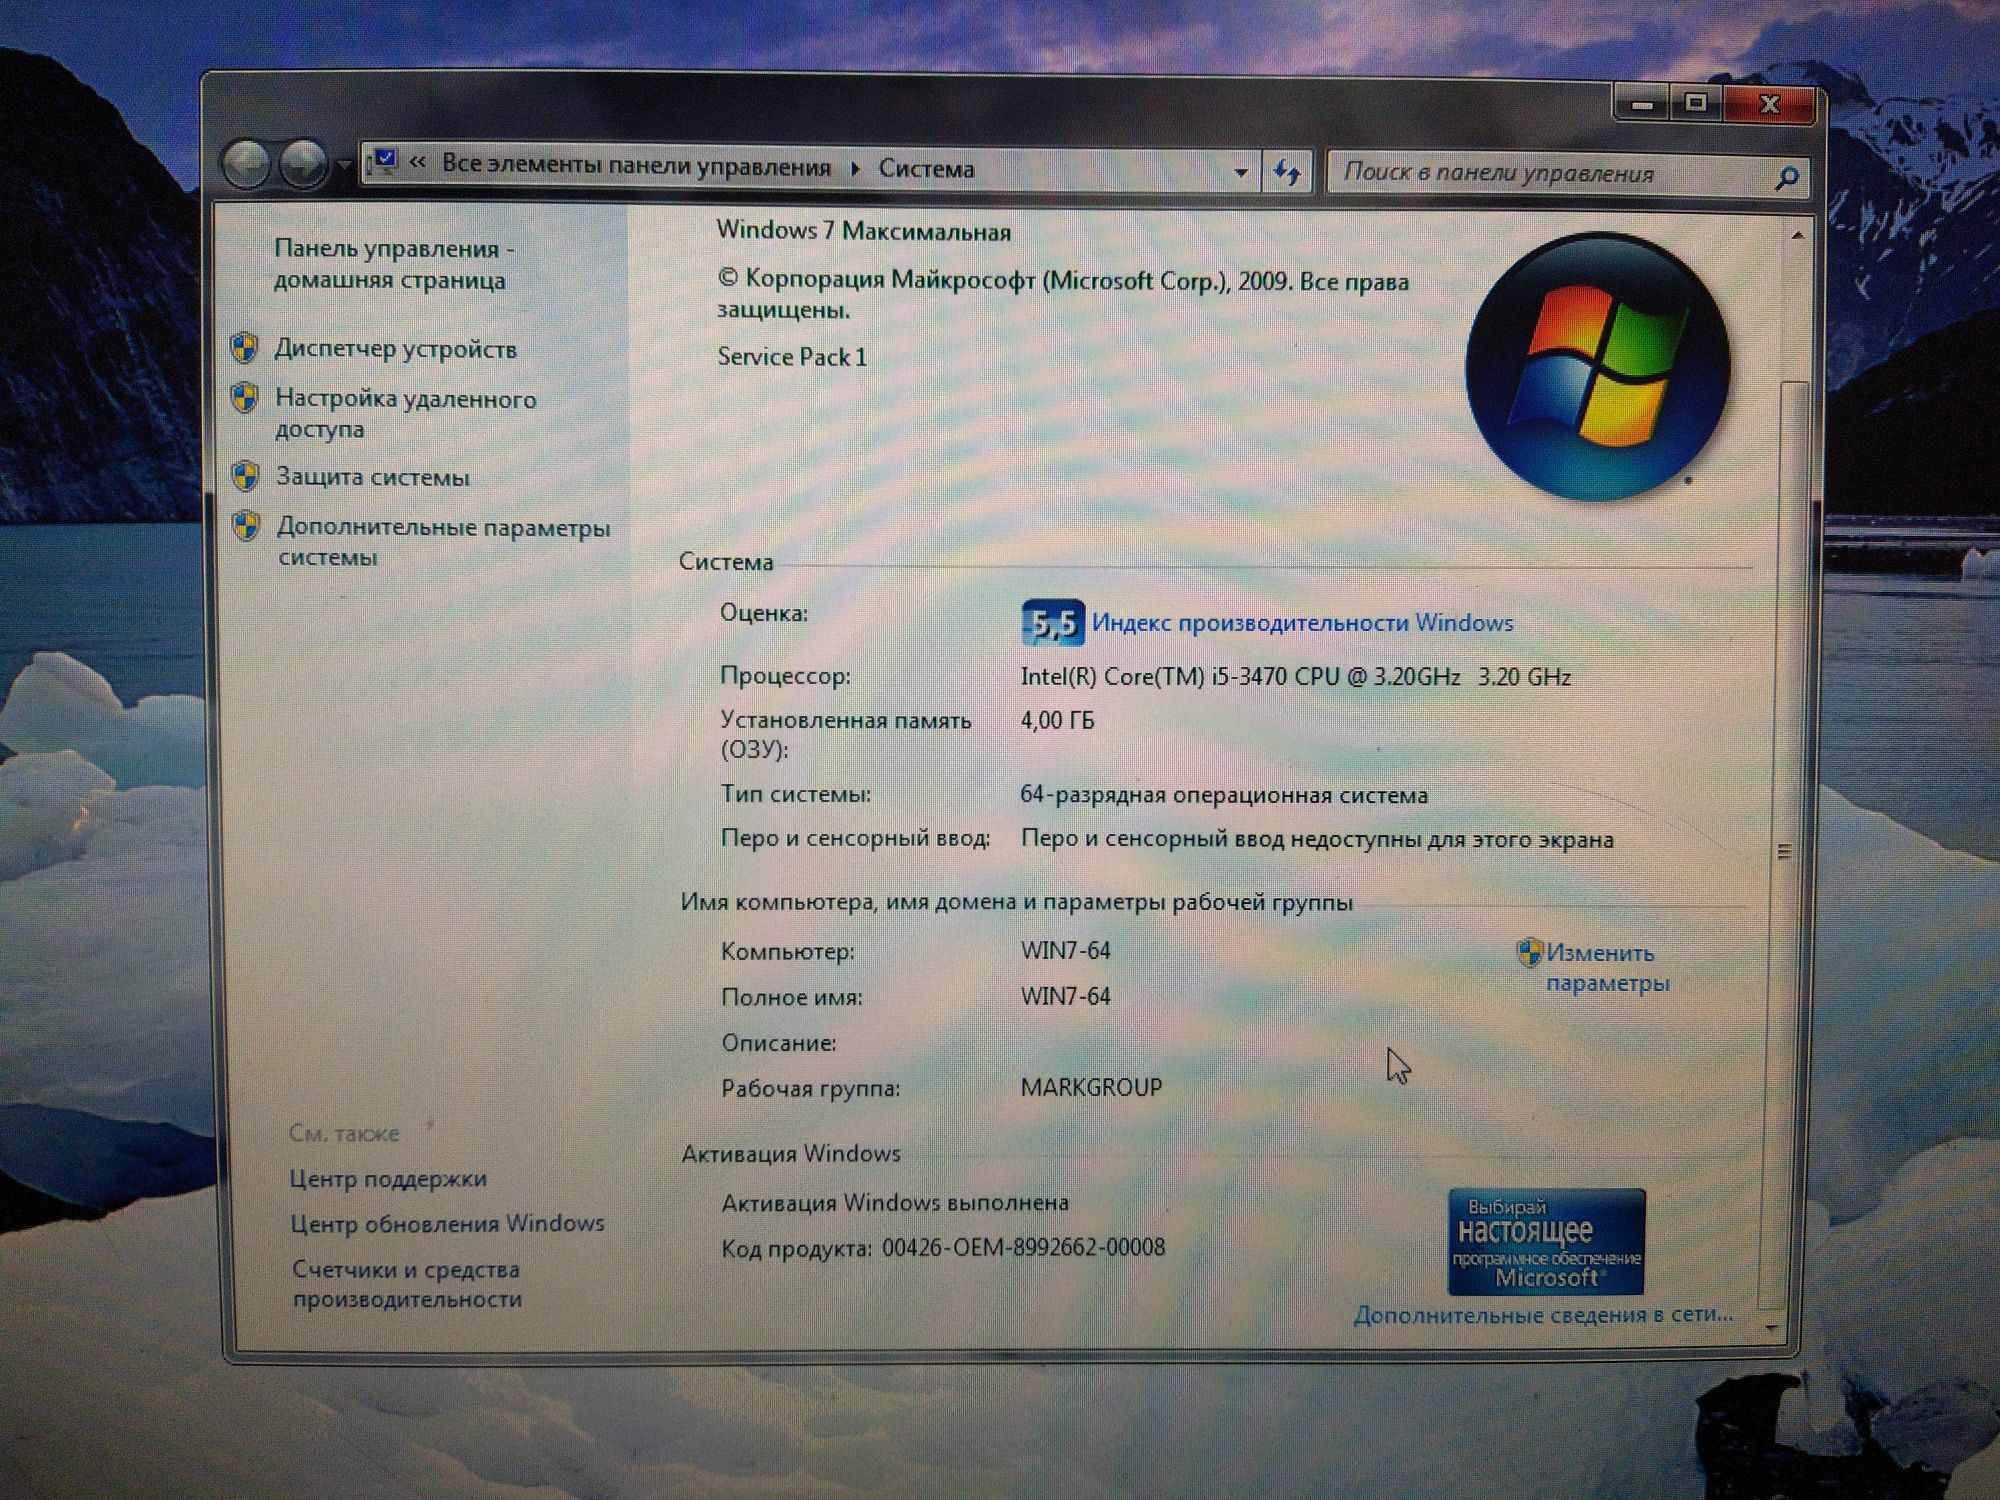
Task: Open 'Настройка удаленного доступа' link
Action: (x=406, y=414)
